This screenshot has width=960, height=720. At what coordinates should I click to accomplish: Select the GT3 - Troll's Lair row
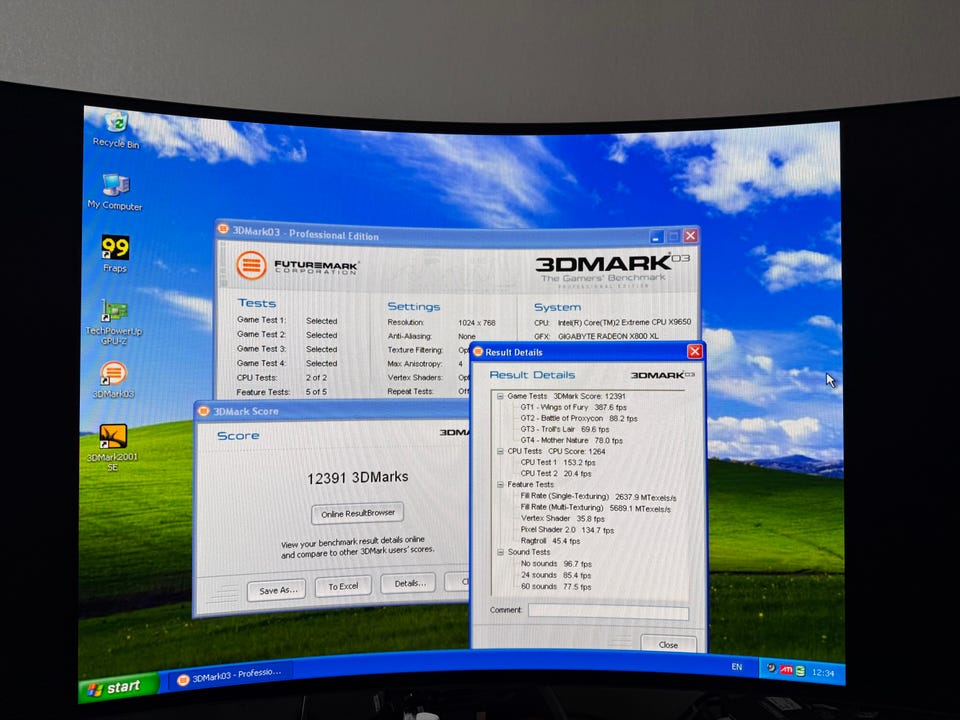pyautogui.click(x=564, y=429)
